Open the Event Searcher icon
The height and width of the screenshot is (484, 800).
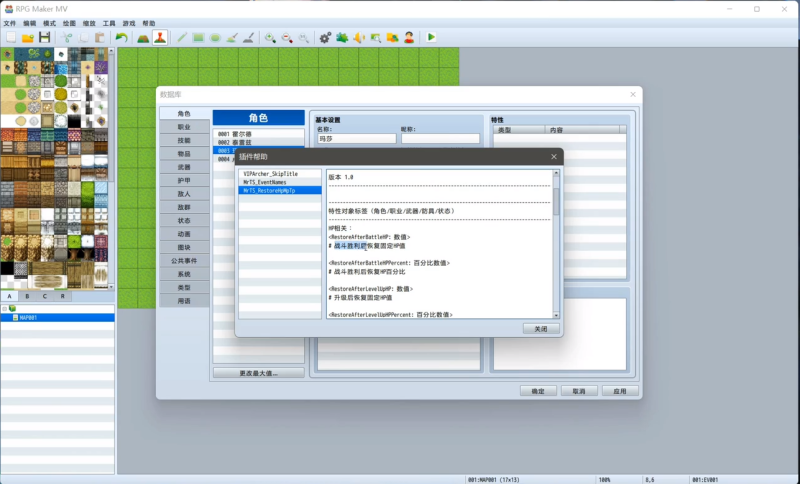(x=376, y=37)
